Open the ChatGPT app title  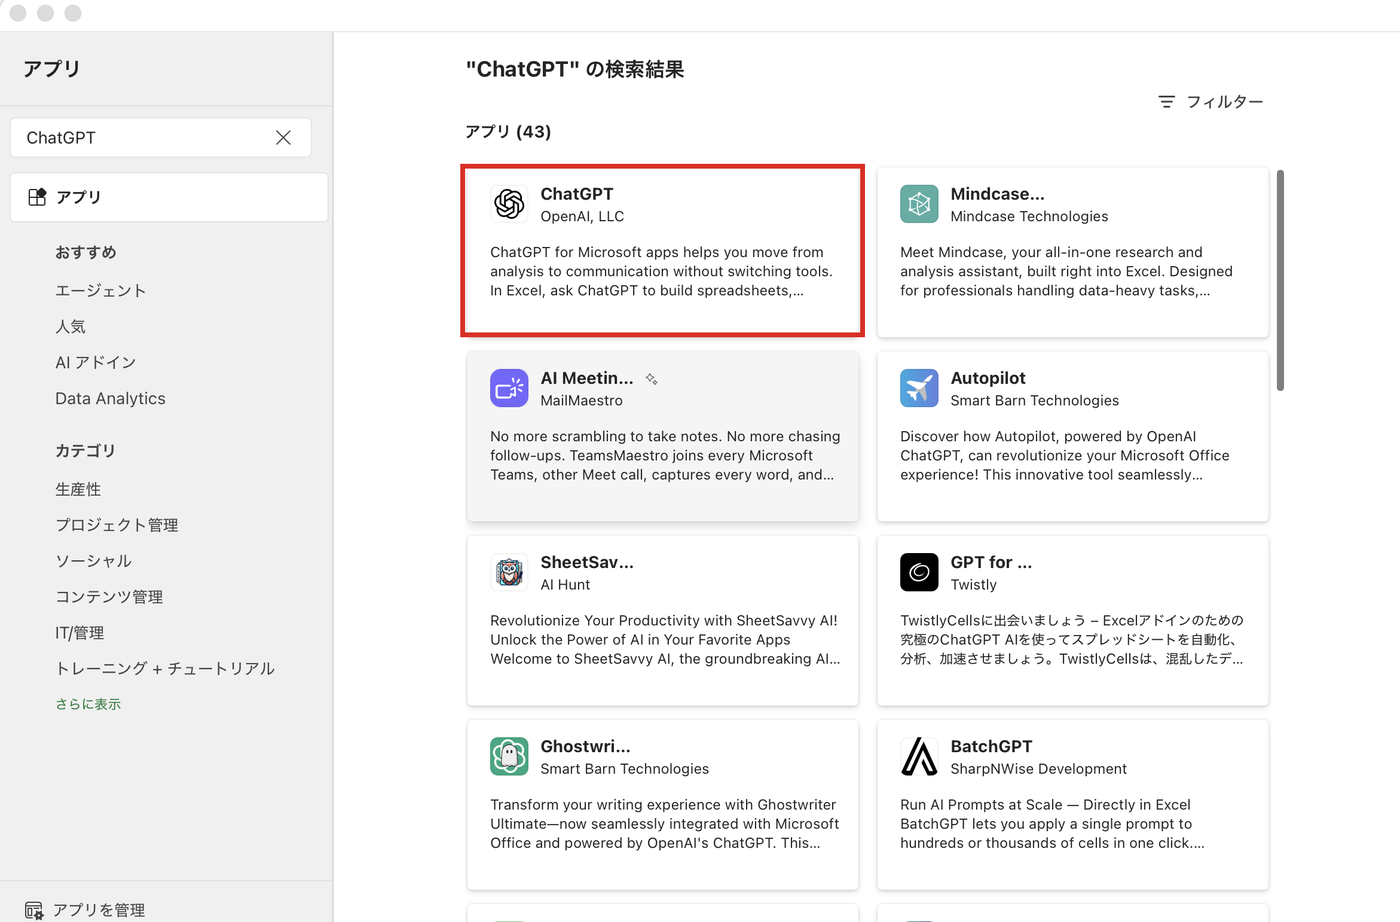point(577,194)
